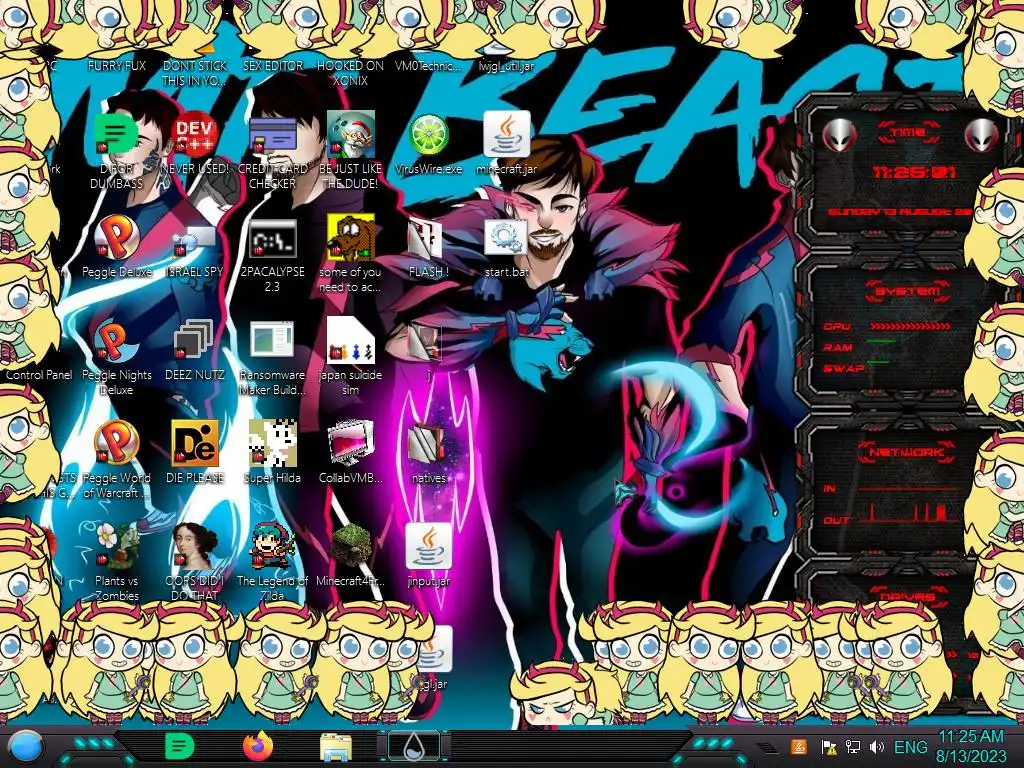1024x768 pixels.
Task: Open the taskbar clock showing 11:25 AM
Action: tap(970, 746)
